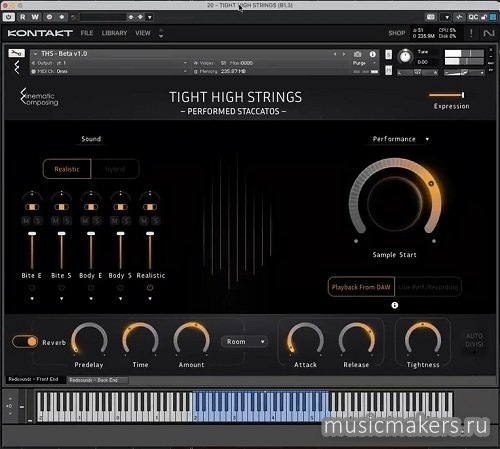Expand the Body S options arrow
The height and width of the screenshot is (449, 500).
120,299
